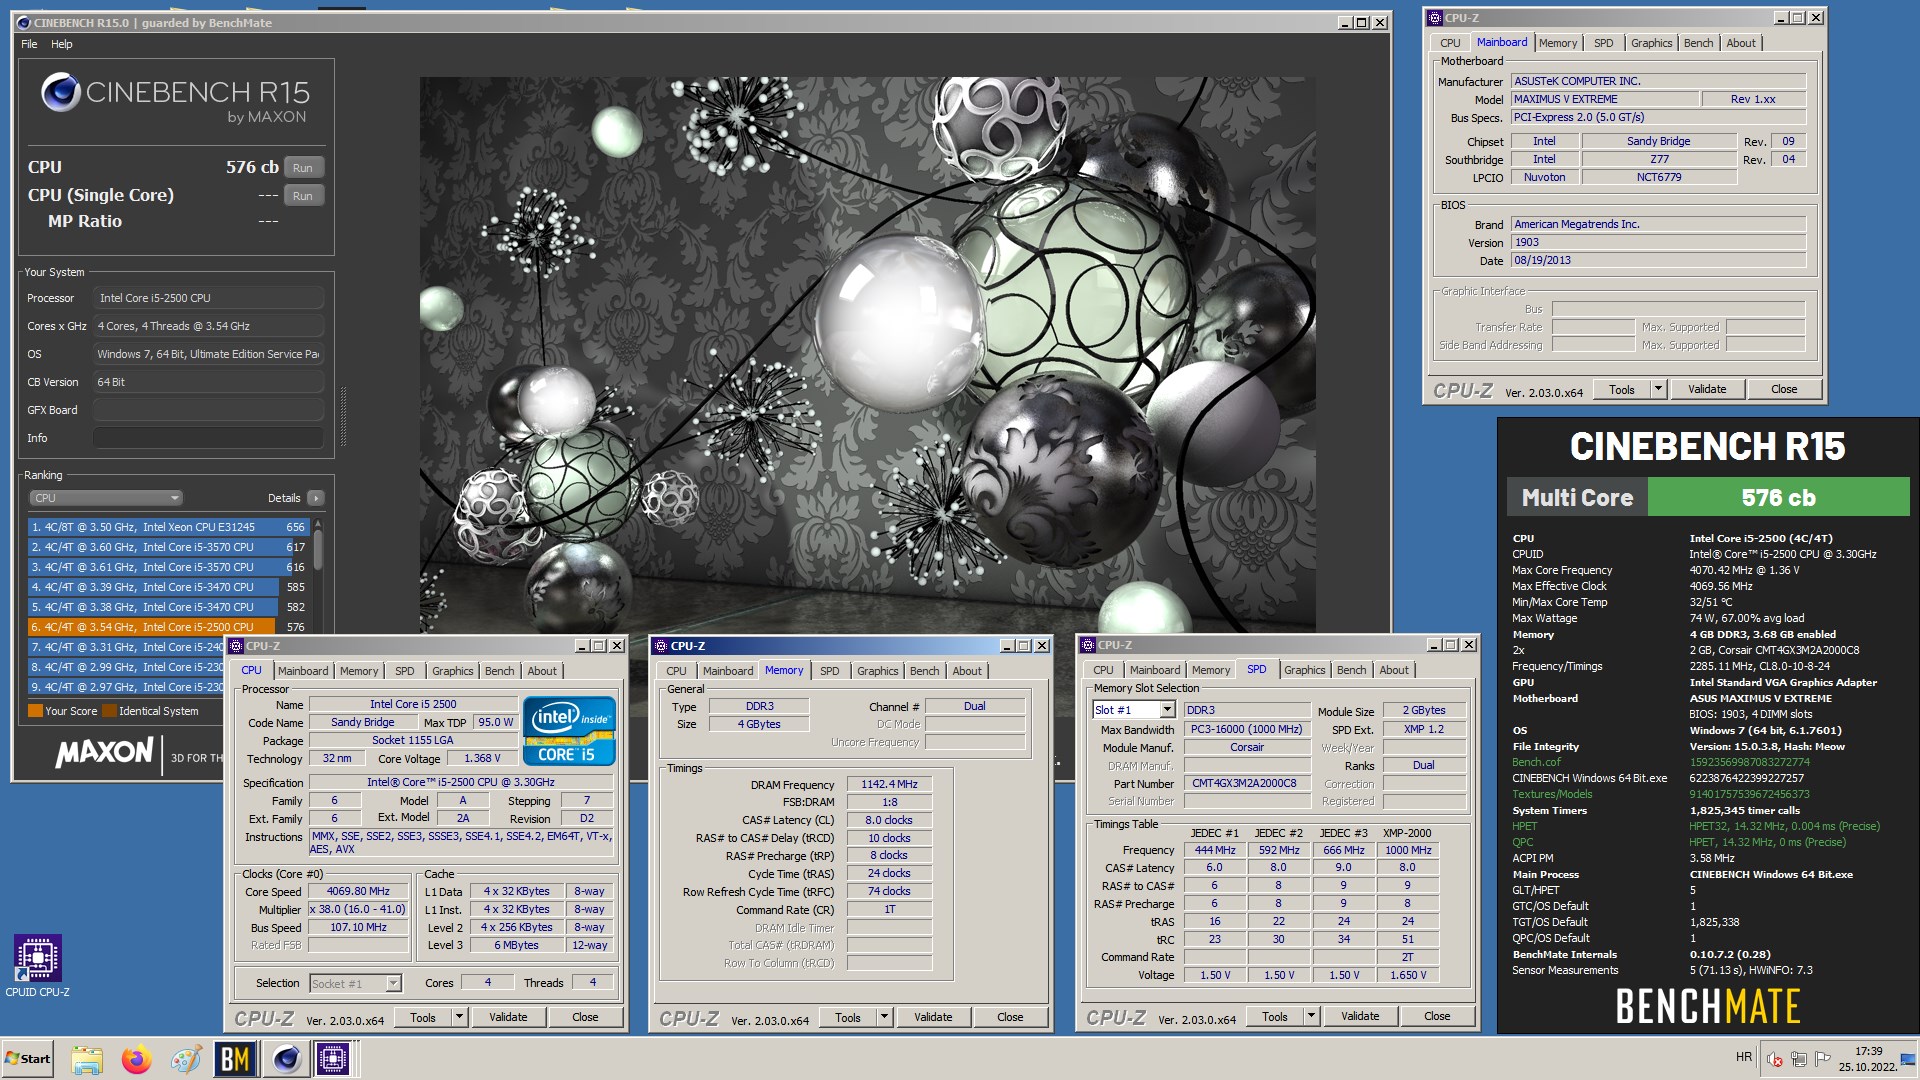Open the muted volume tray icon
This screenshot has width=1920, height=1080.
[1775, 1059]
